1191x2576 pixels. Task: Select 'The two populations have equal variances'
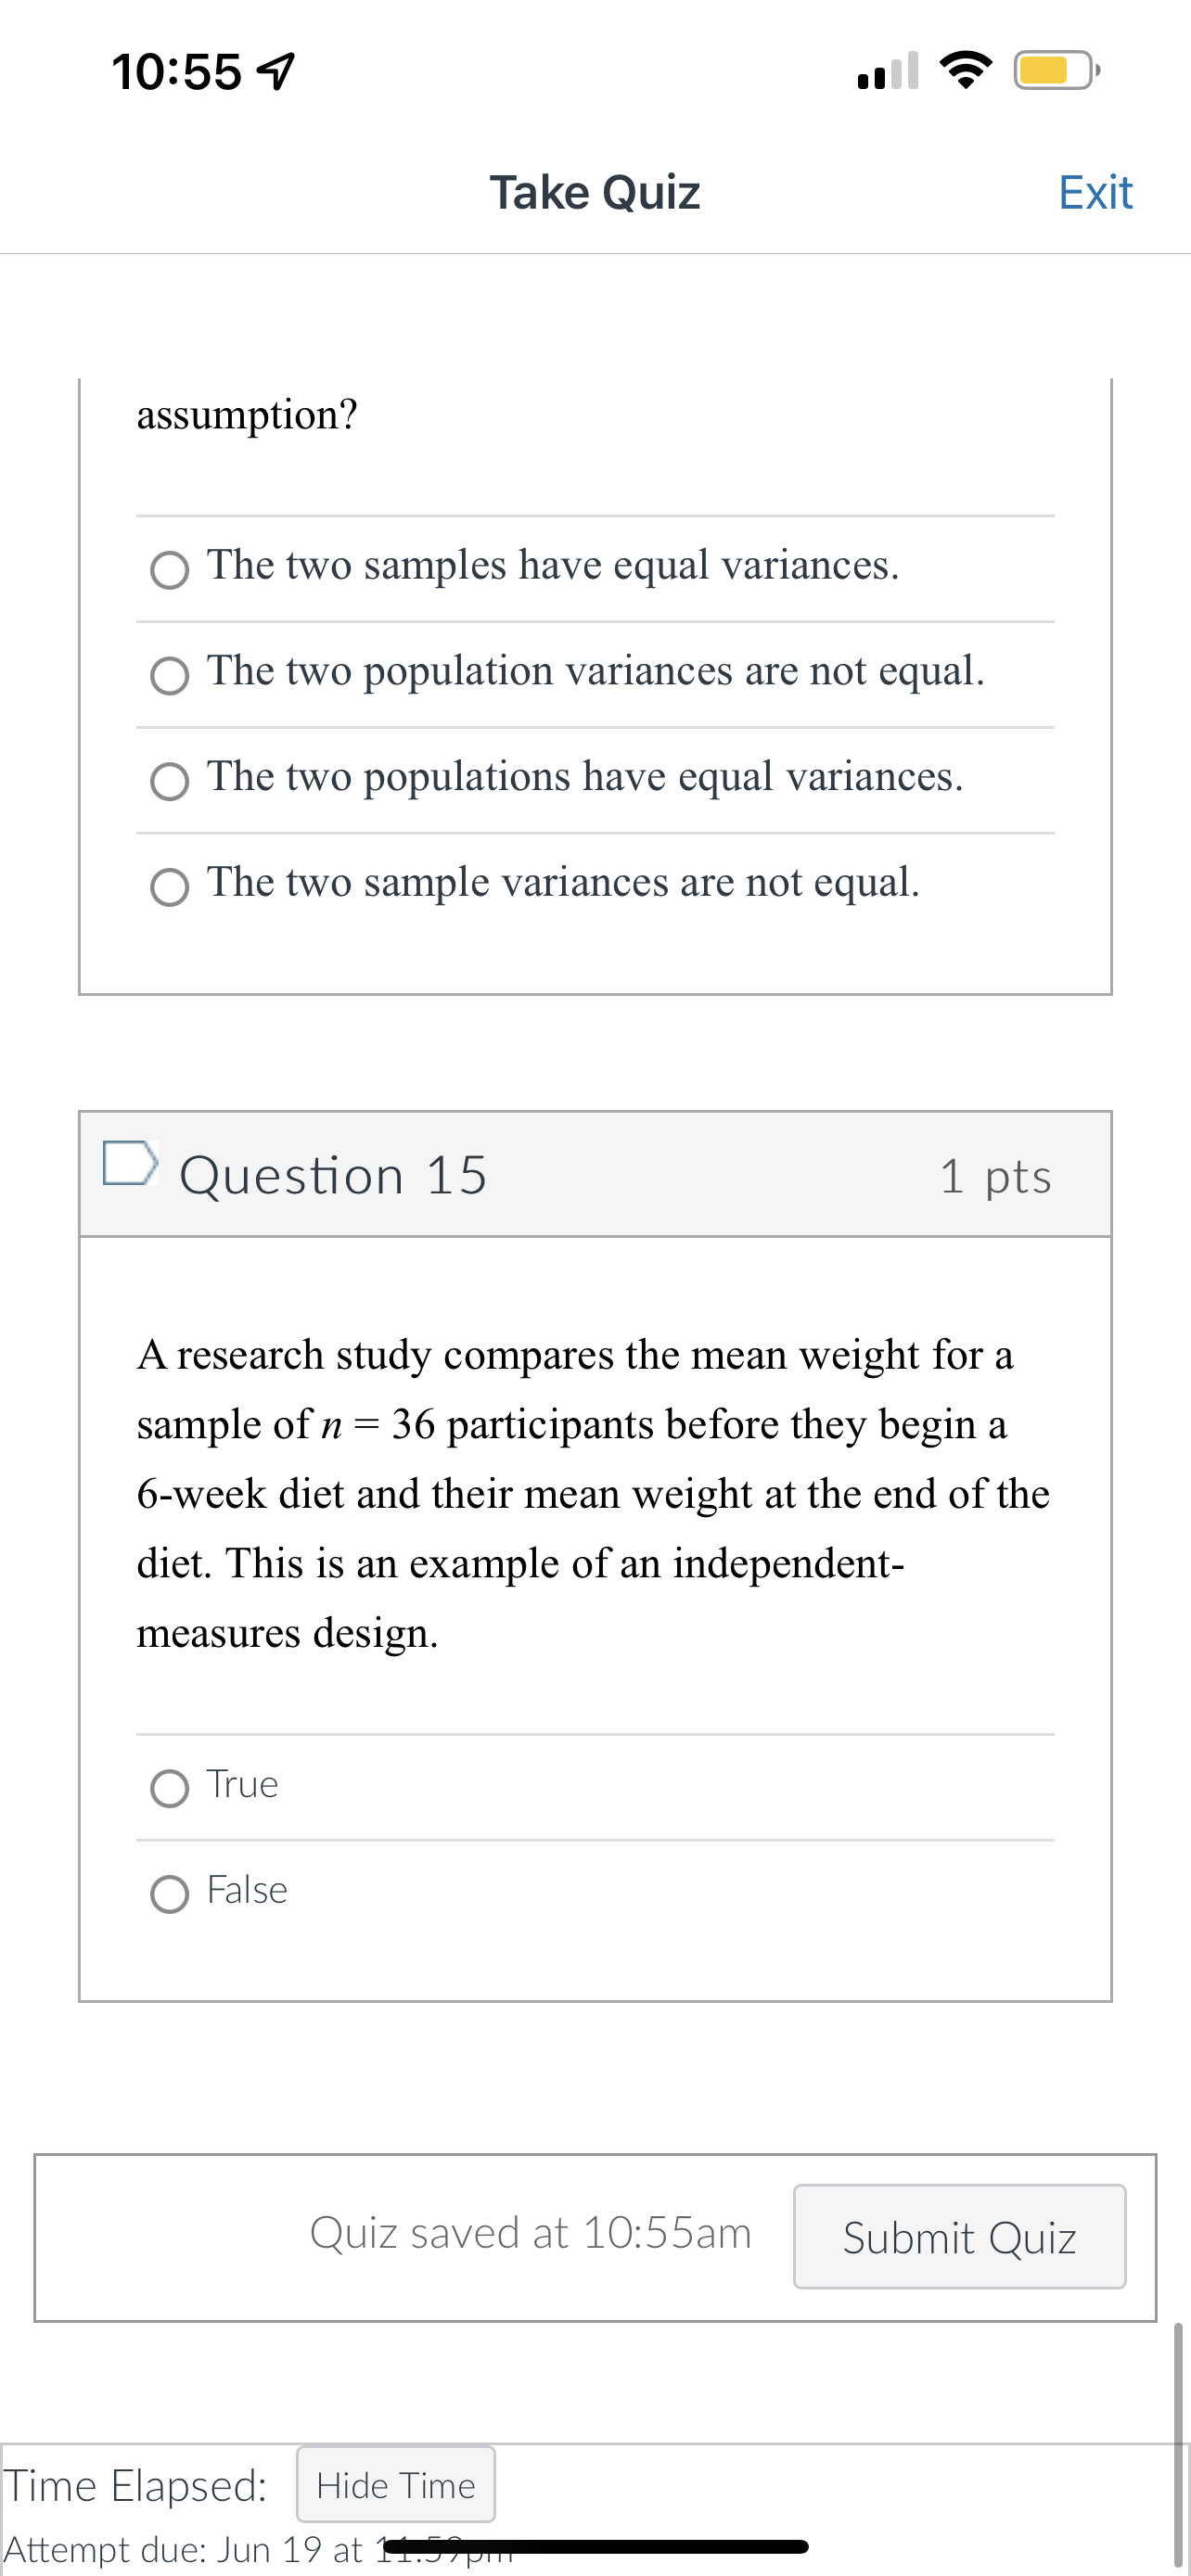[x=171, y=782]
